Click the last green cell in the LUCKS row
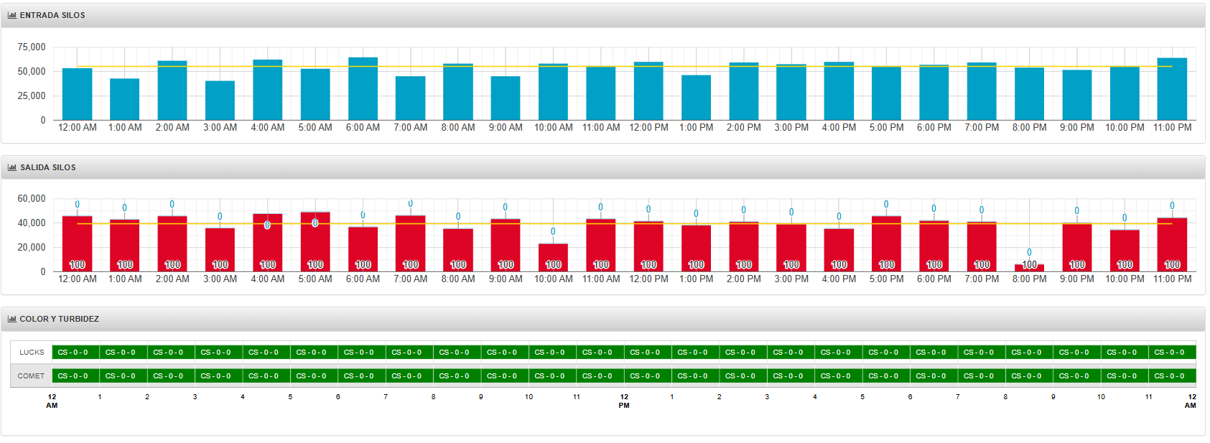Viewport: 1210px width, 443px height. click(x=1172, y=352)
